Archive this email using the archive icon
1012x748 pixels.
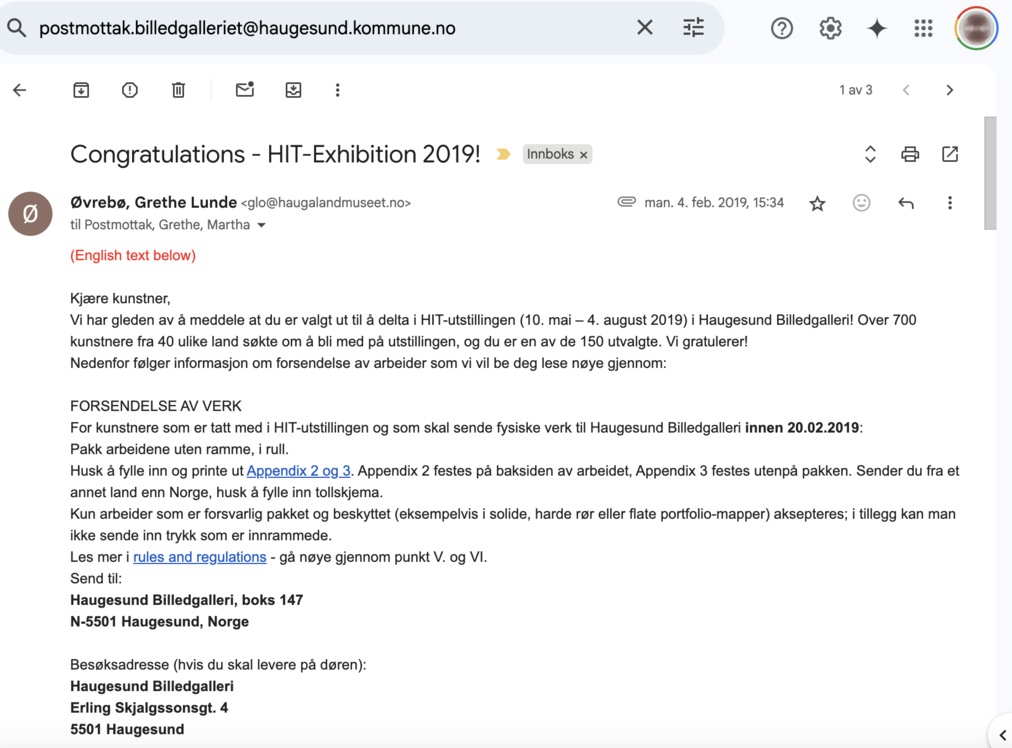[81, 90]
